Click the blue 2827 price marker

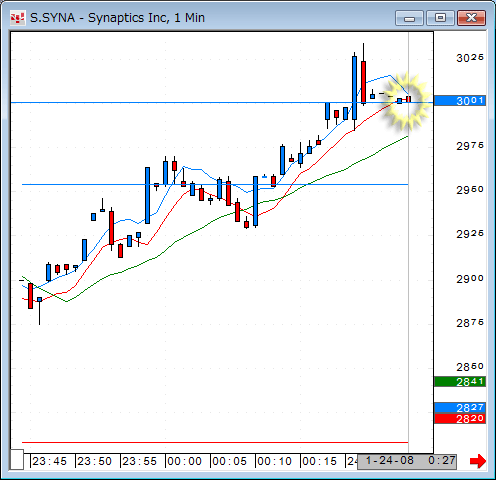(x=460, y=407)
